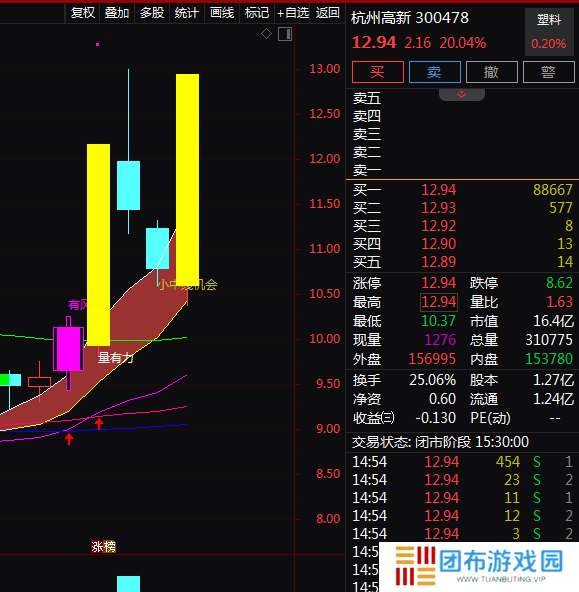This screenshot has height=592, width=579.
Task: Click the 换手 value 25.06%
Action: point(433,380)
